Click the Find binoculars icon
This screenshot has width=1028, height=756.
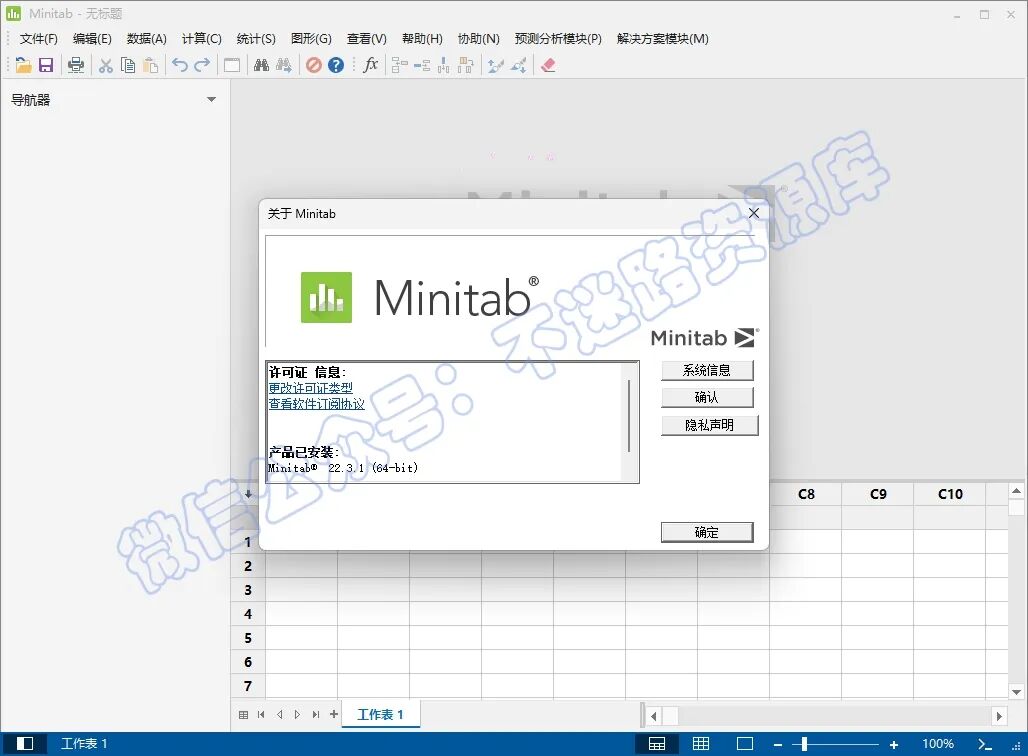pos(261,65)
